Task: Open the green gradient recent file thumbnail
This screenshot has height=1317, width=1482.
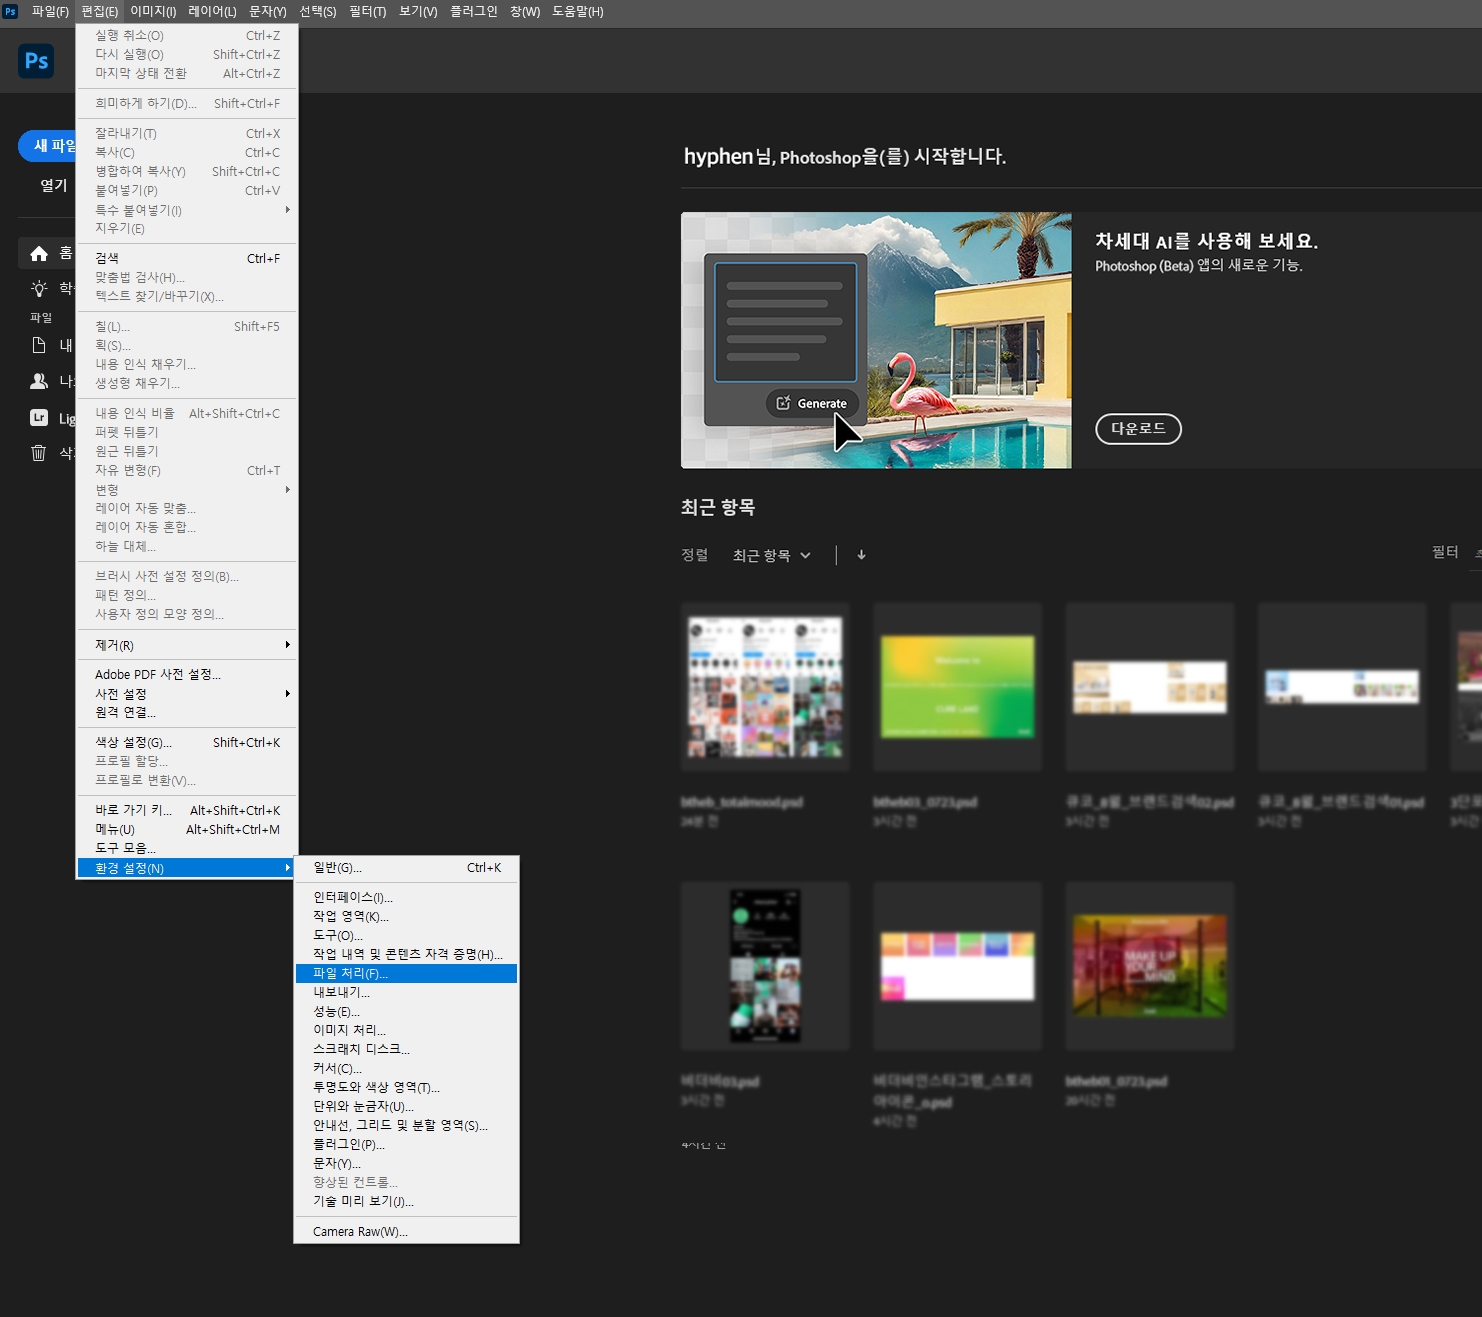Action: (957, 687)
